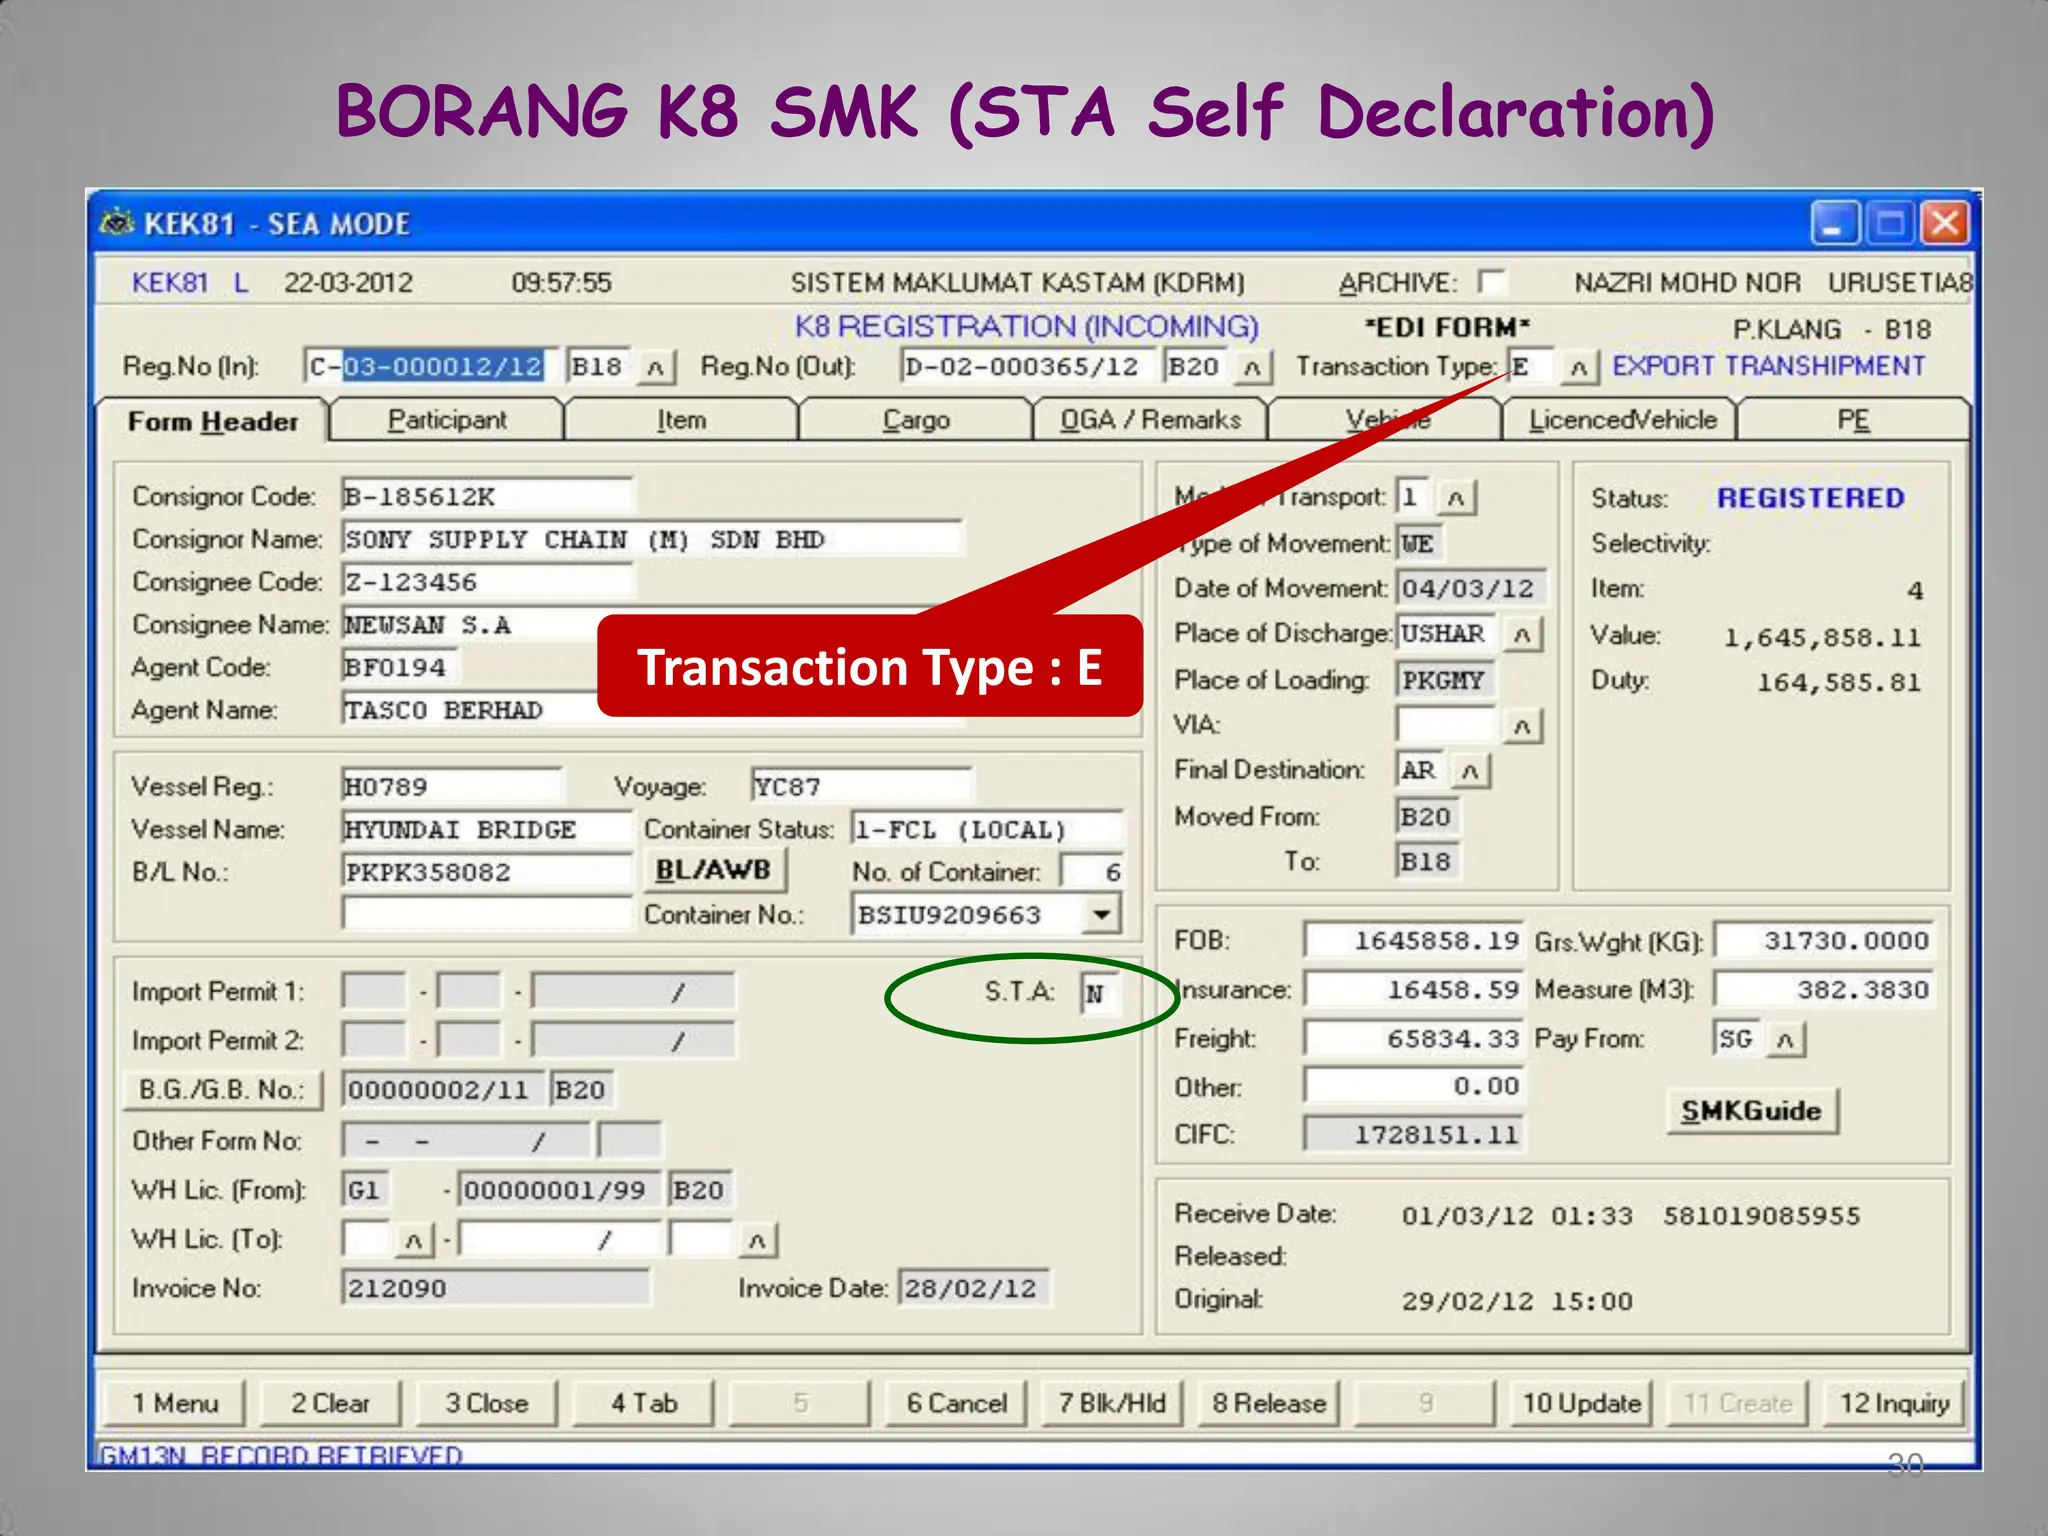Click the FOB amount field

[1414, 941]
